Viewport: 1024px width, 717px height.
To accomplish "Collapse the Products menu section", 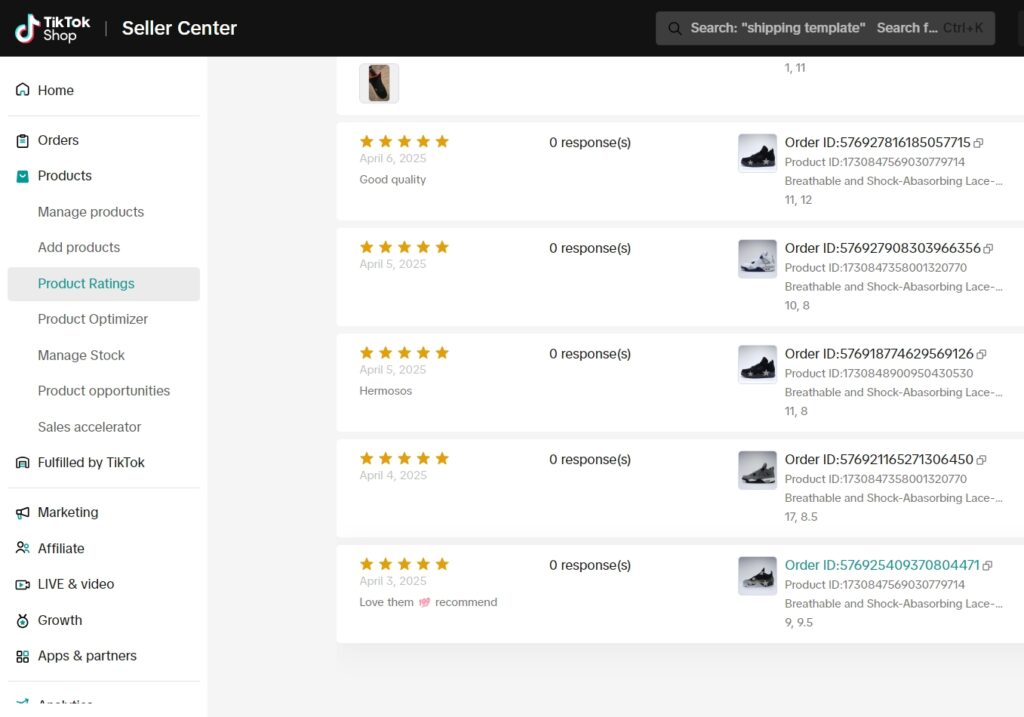I will [x=64, y=175].
